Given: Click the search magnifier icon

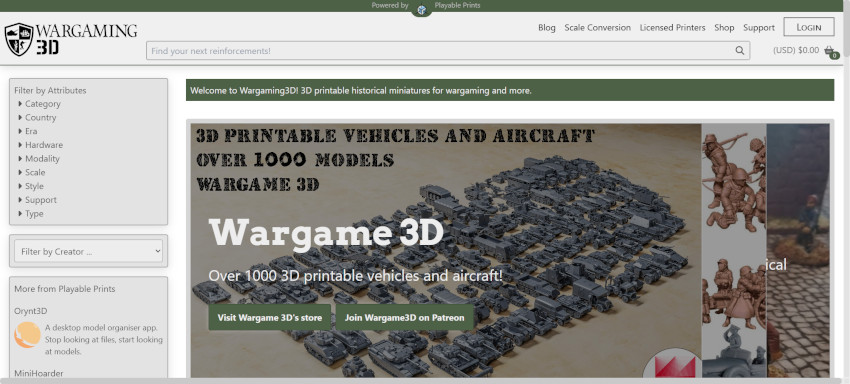Looking at the screenshot, I should 739,50.
